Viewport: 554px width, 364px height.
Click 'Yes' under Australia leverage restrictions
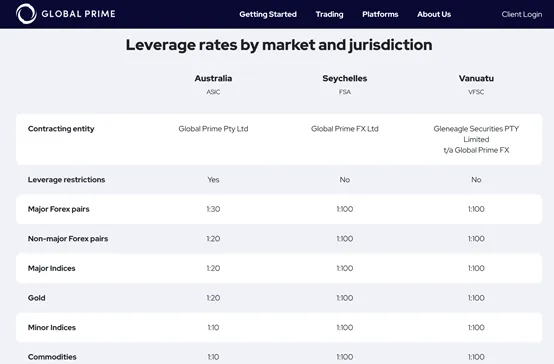[x=213, y=180]
